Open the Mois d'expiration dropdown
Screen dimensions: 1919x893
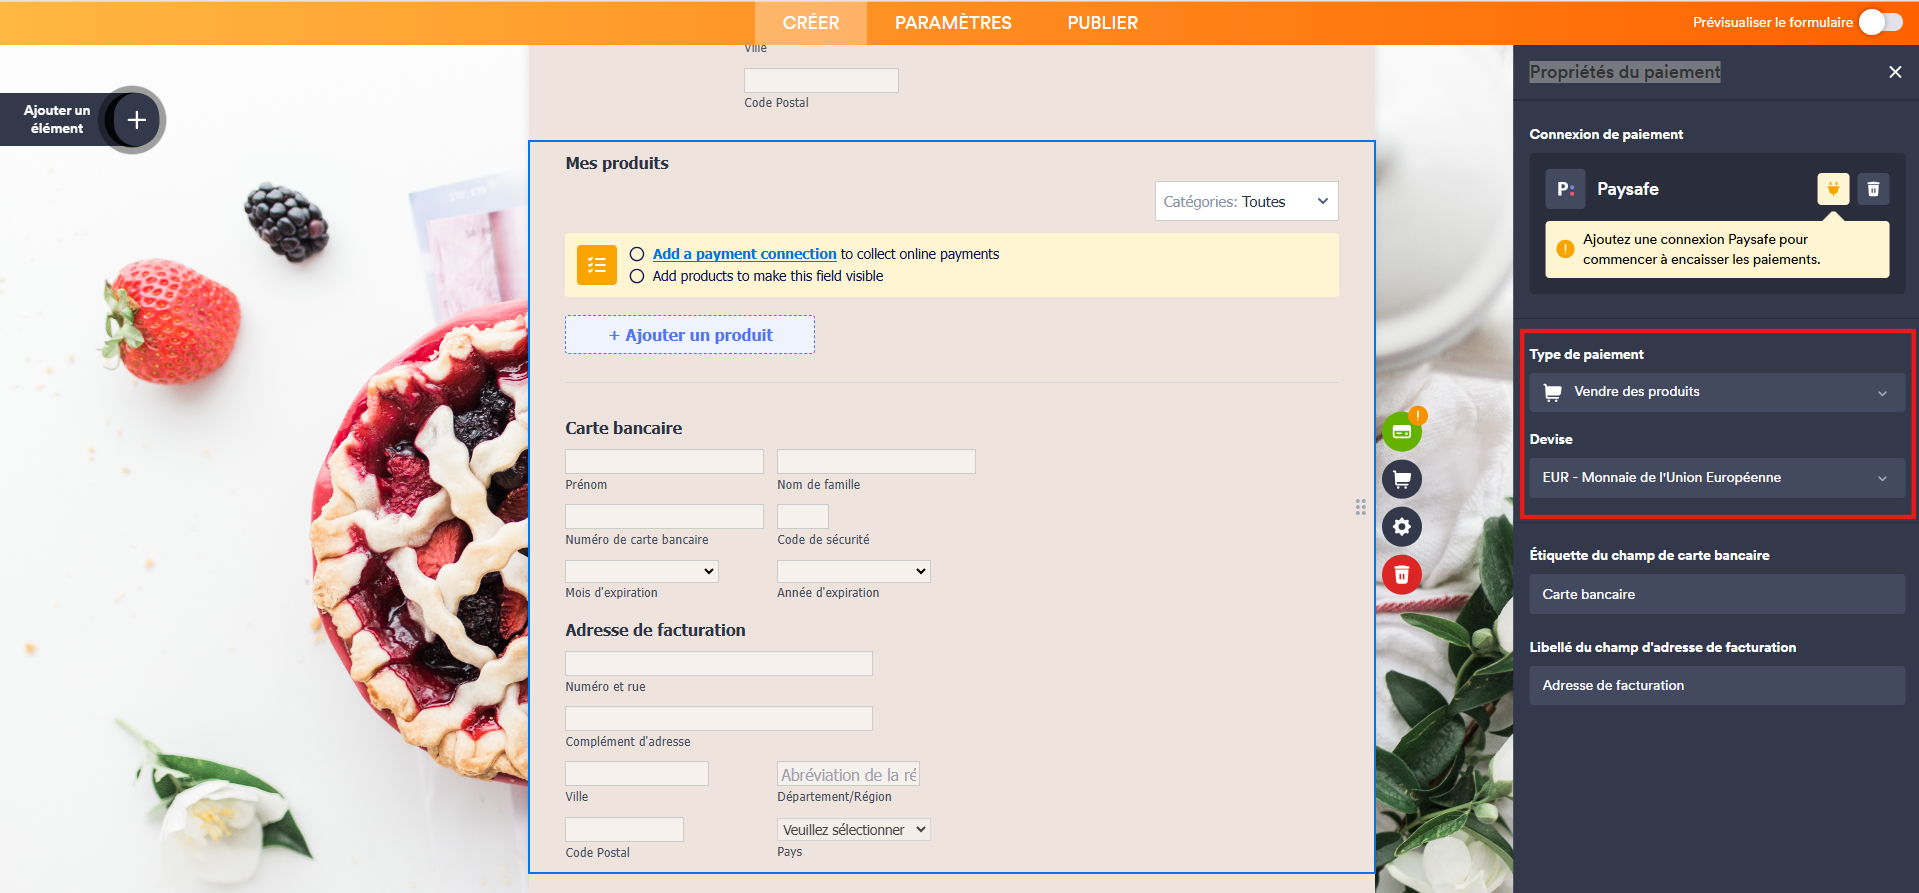[642, 571]
